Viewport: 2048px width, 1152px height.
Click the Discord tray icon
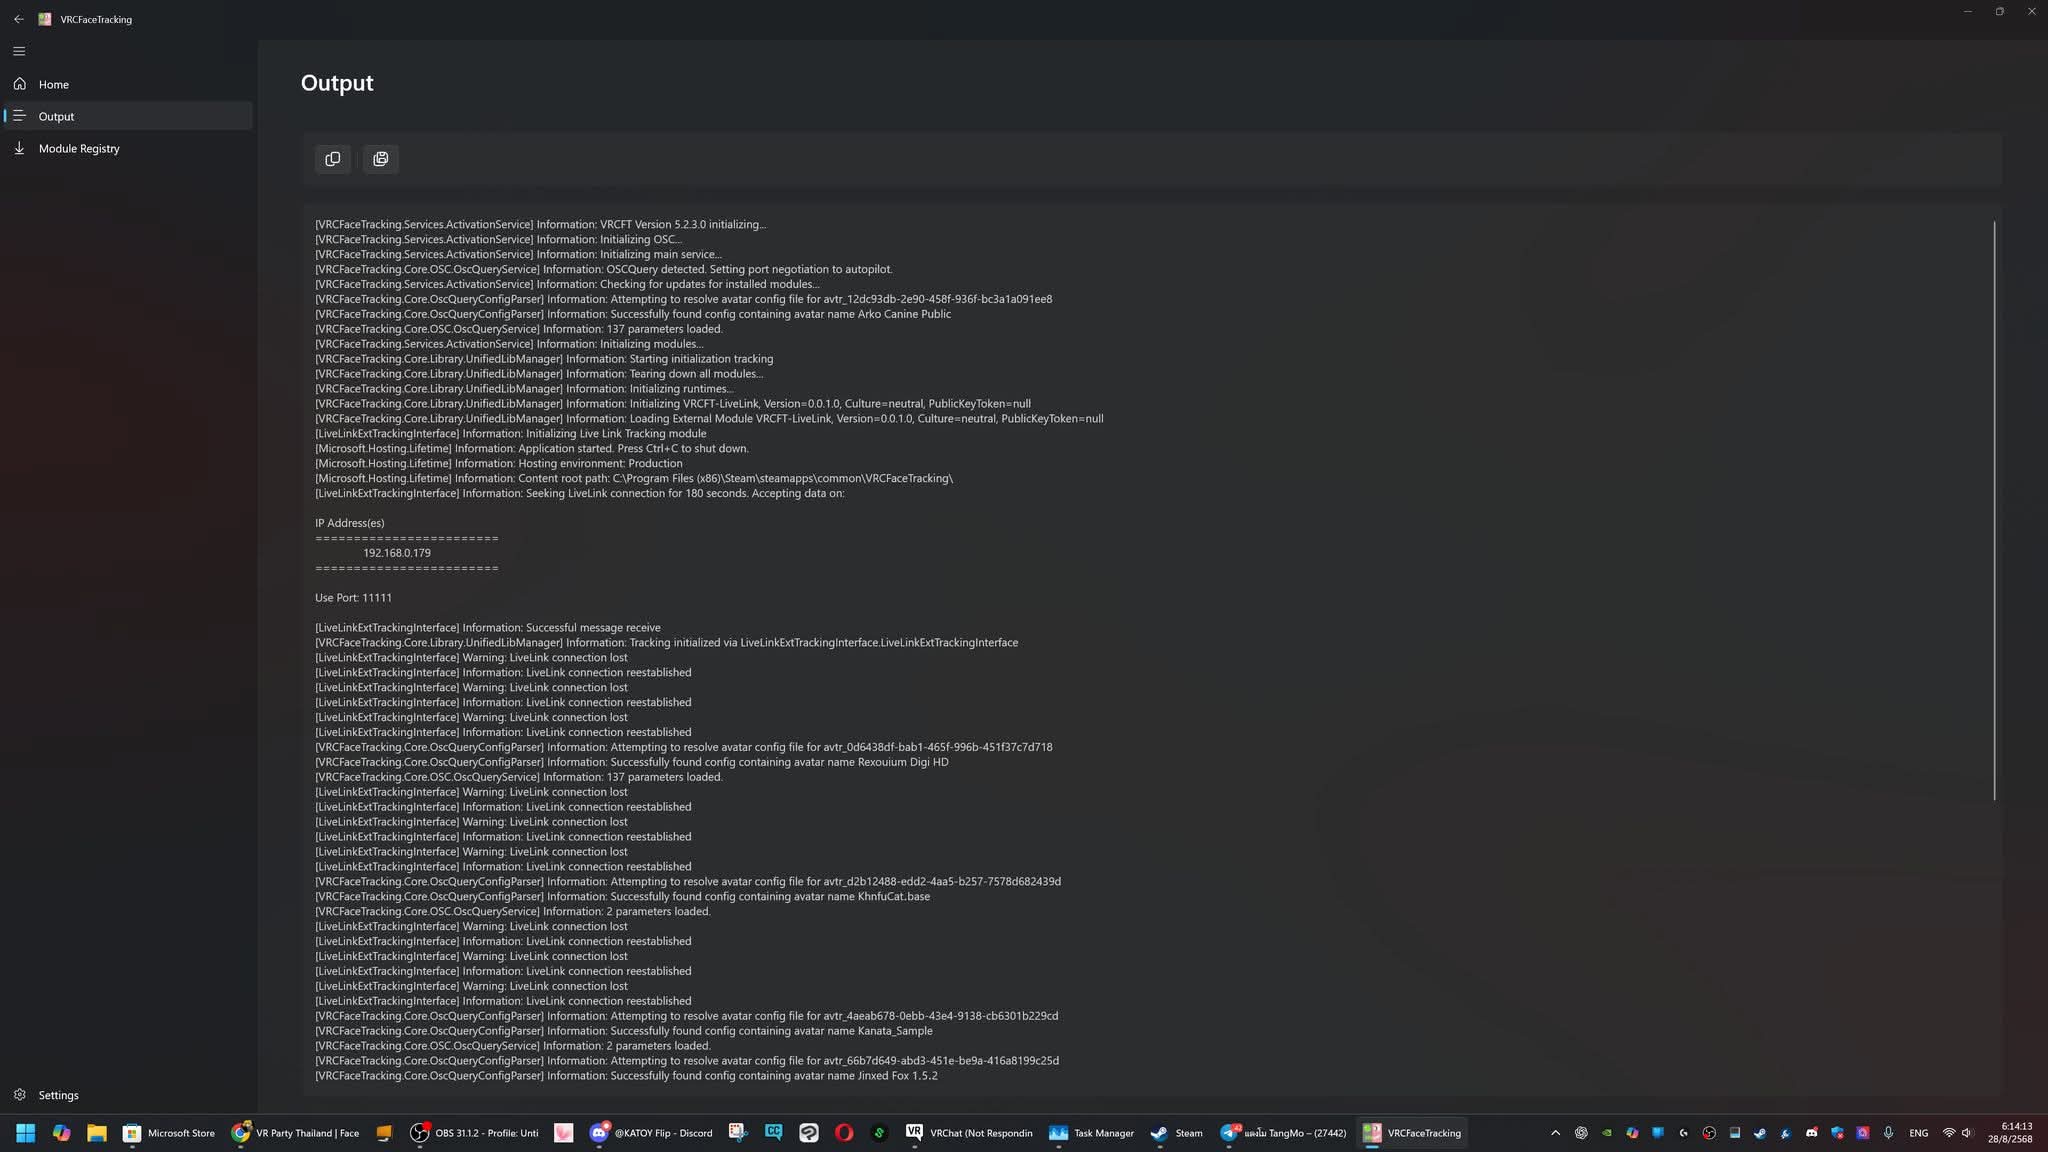click(1811, 1133)
